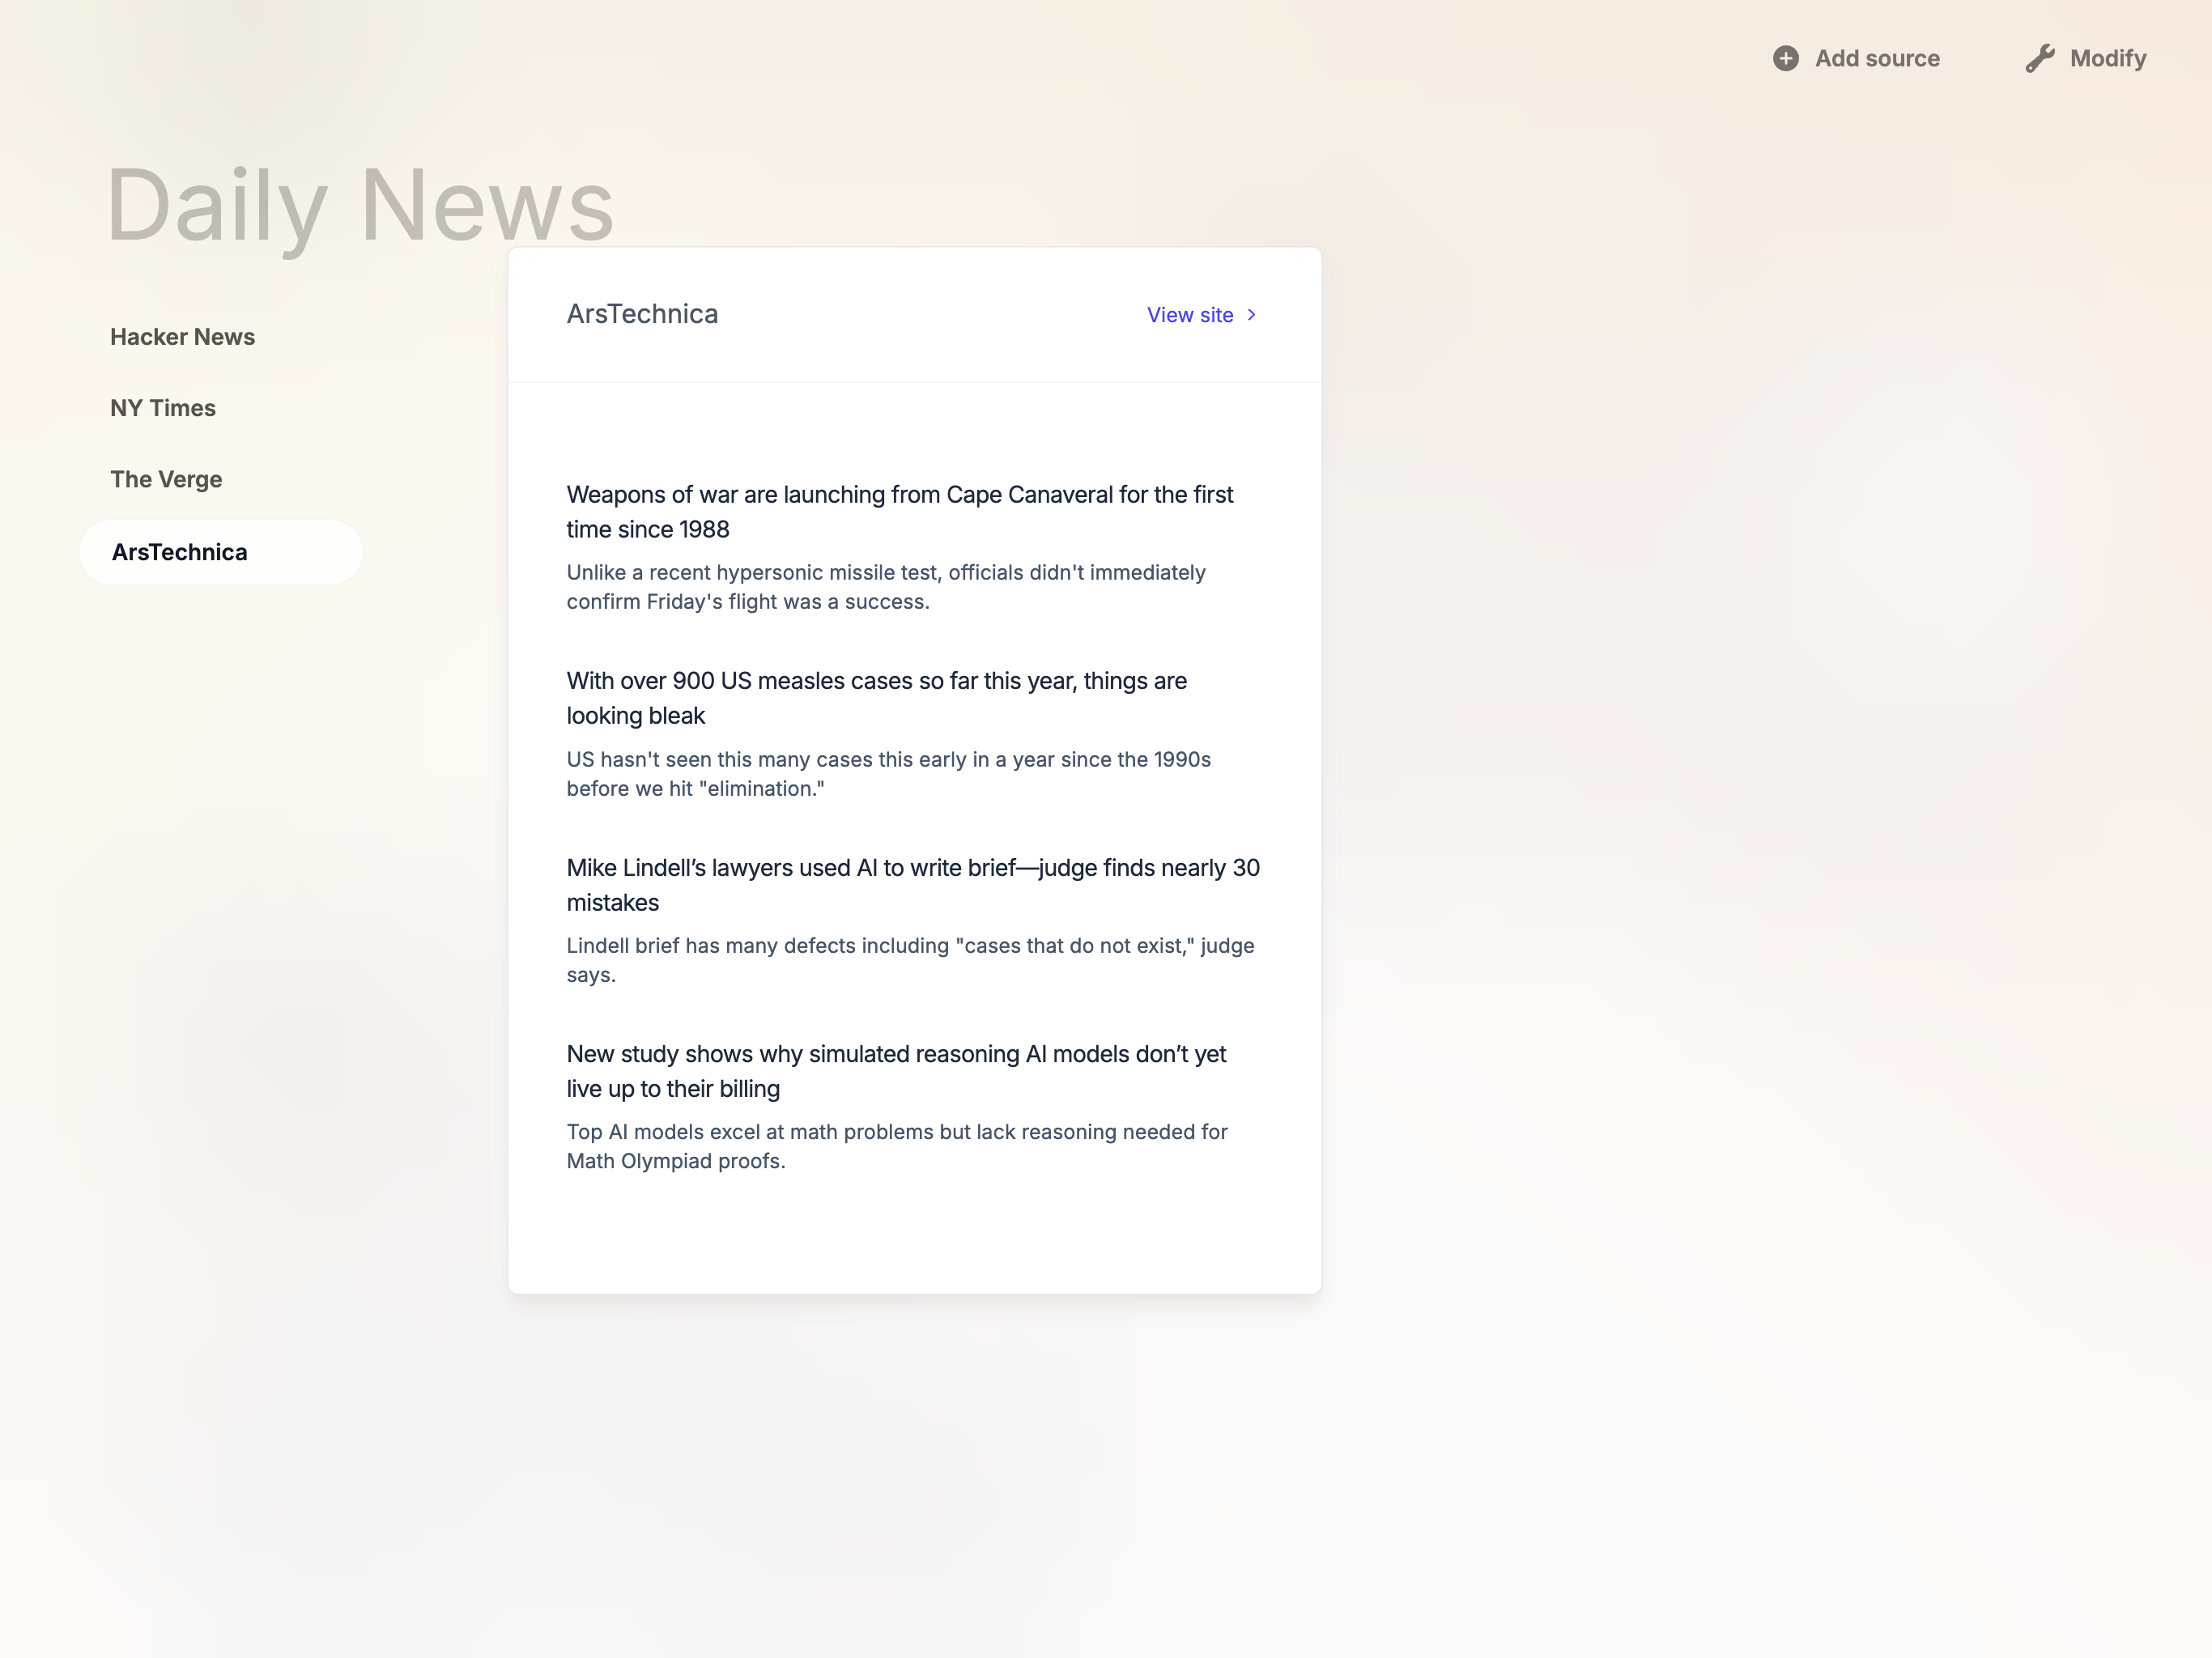Viewport: 2212px width, 1658px height.
Task: Open the Mike Lindell's lawyers AI brief article
Action: [x=913, y=885]
